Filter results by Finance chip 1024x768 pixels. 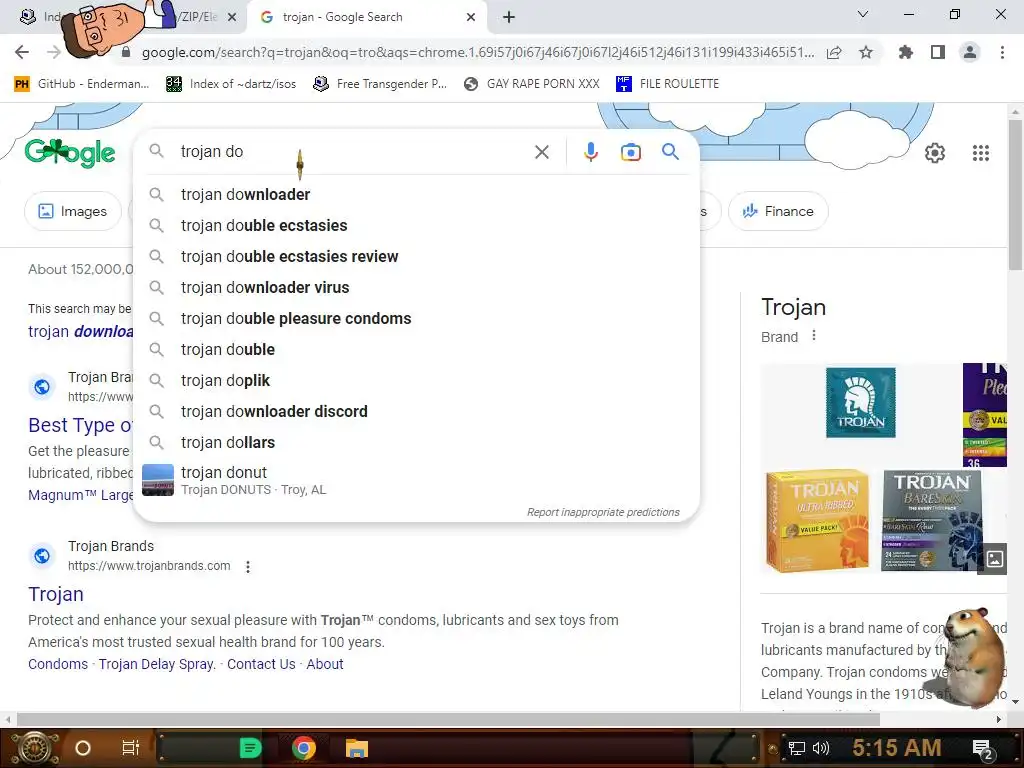click(x=778, y=212)
